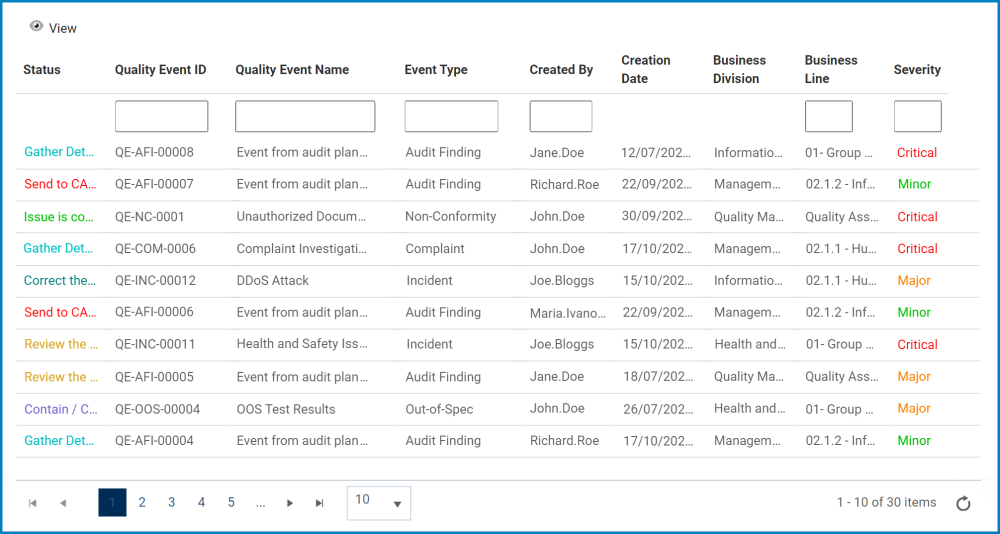Click Minor severity for QE-AFI-00007
Screen dimensions: 1000x534
(x=915, y=184)
